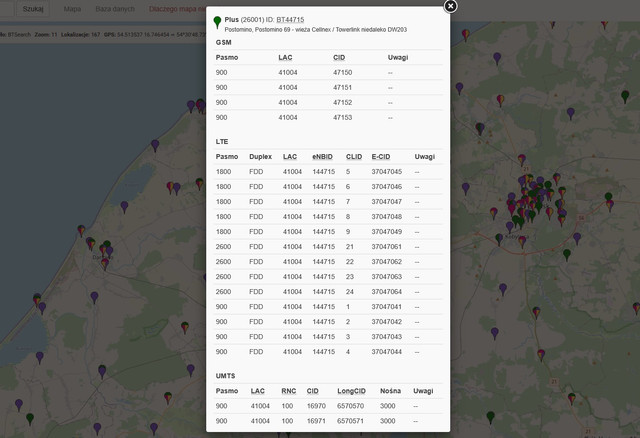Screen dimensions: 640x438
Task: Select CLID value 21 in LTE table
Action: click(350, 247)
